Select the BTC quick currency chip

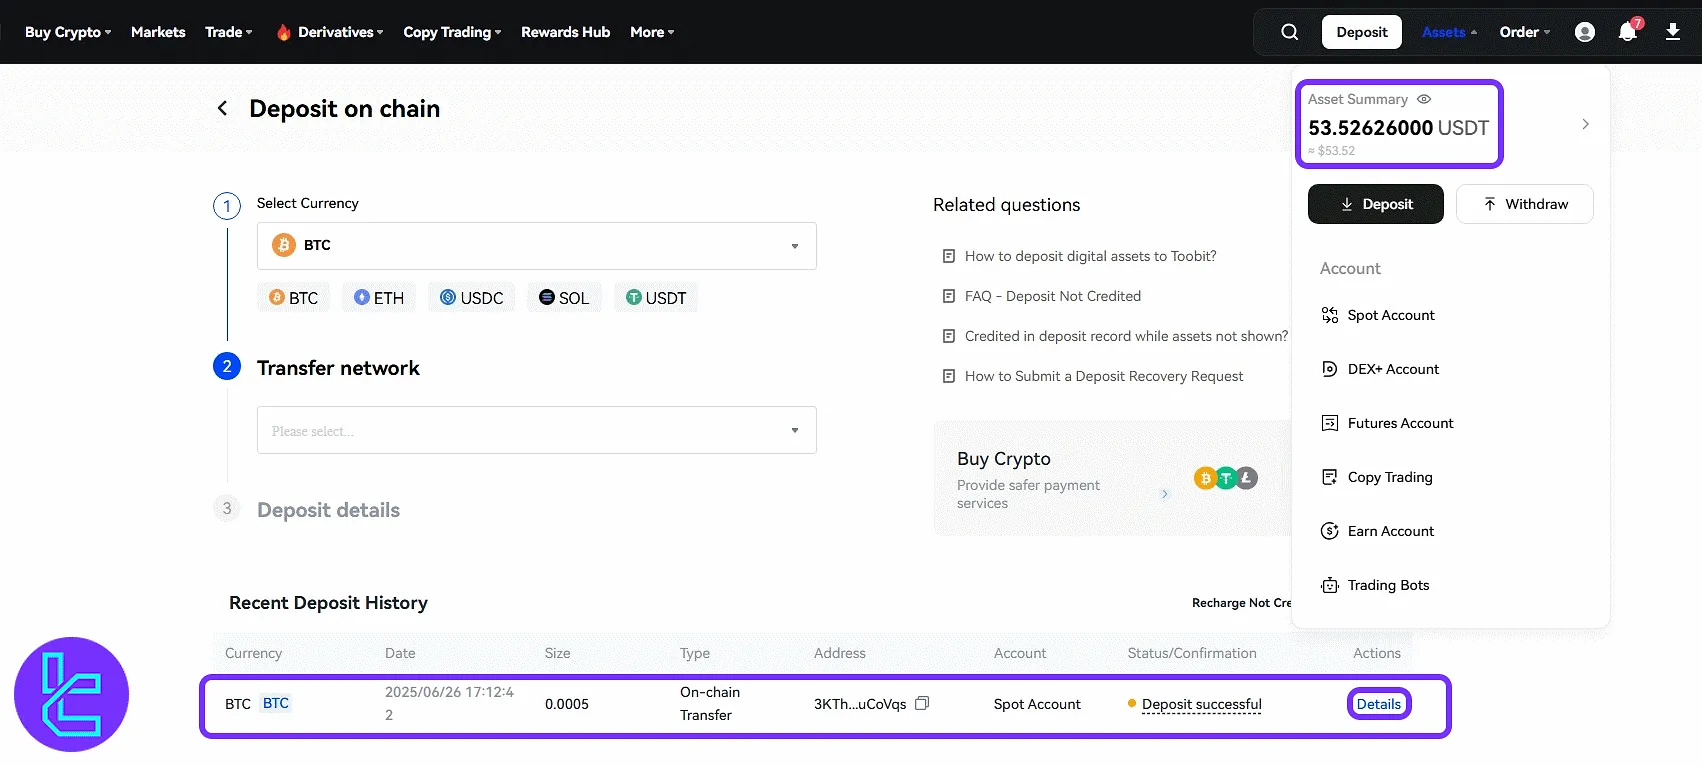(x=293, y=297)
